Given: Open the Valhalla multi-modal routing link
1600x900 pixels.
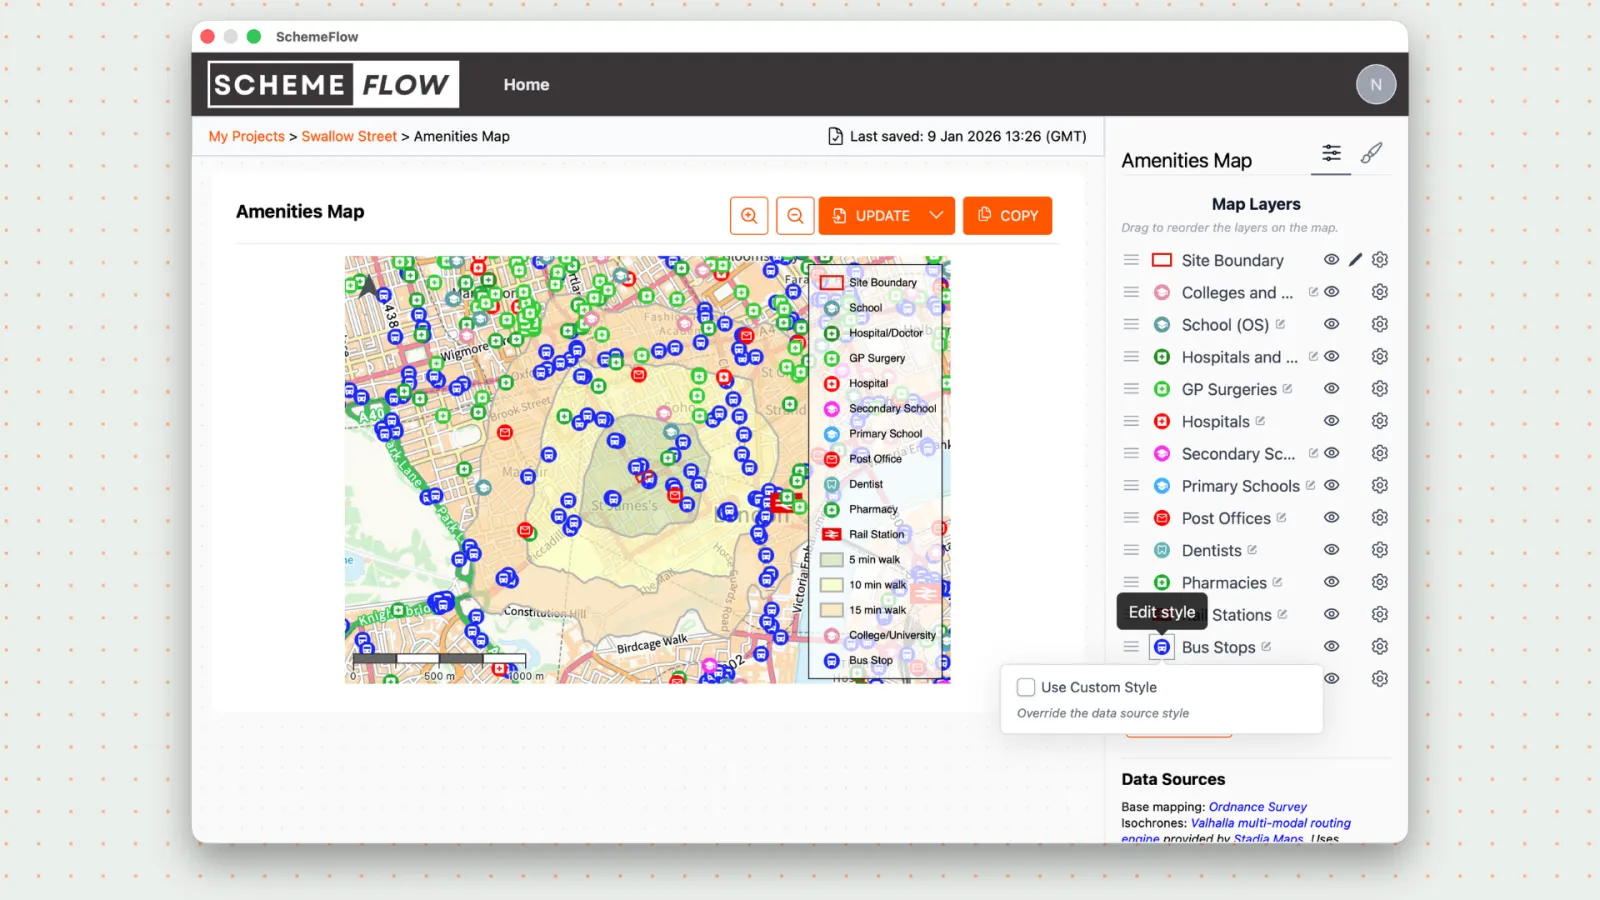Looking at the screenshot, I should click(1271, 823).
